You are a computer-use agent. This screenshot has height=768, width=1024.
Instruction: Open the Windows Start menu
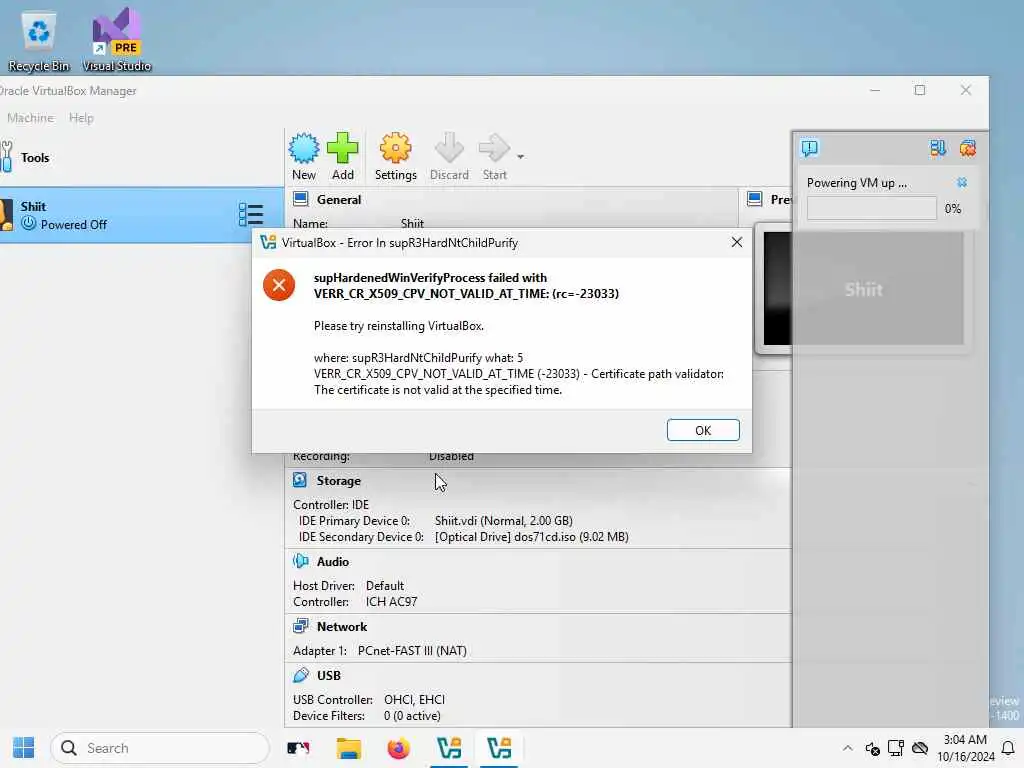click(x=24, y=748)
